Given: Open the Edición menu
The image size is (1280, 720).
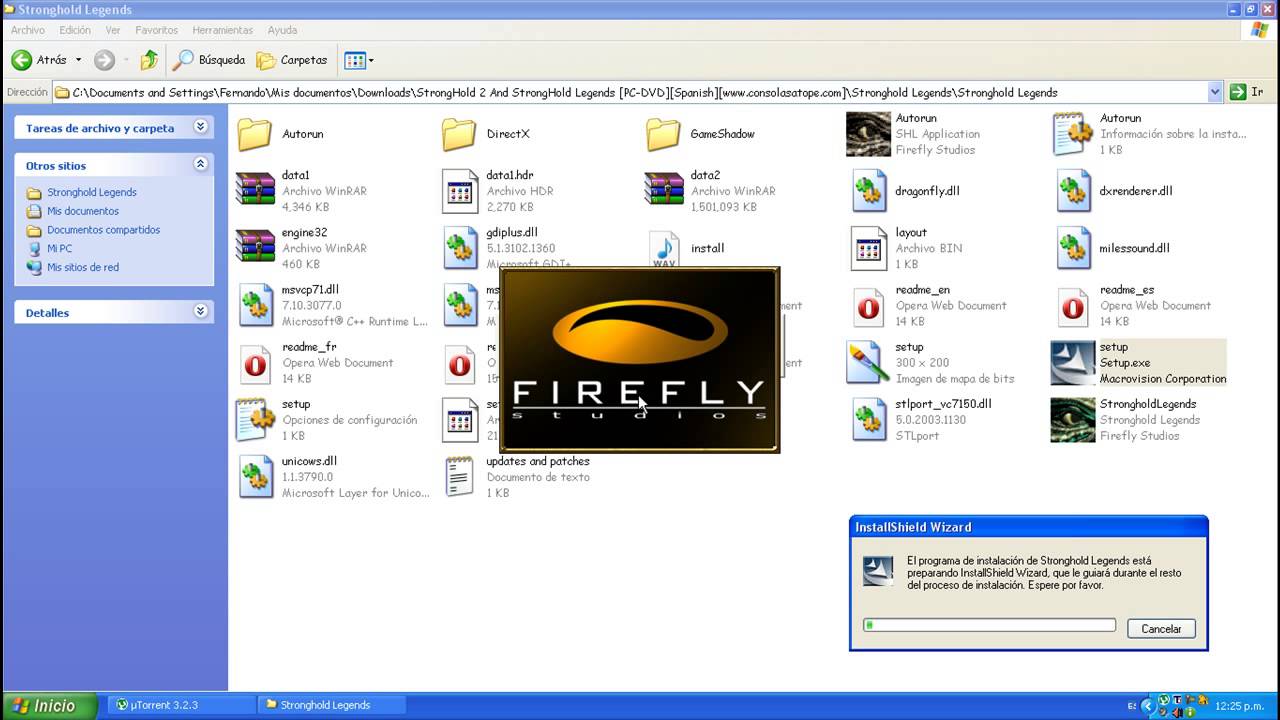Looking at the screenshot, I should (75, 30).
